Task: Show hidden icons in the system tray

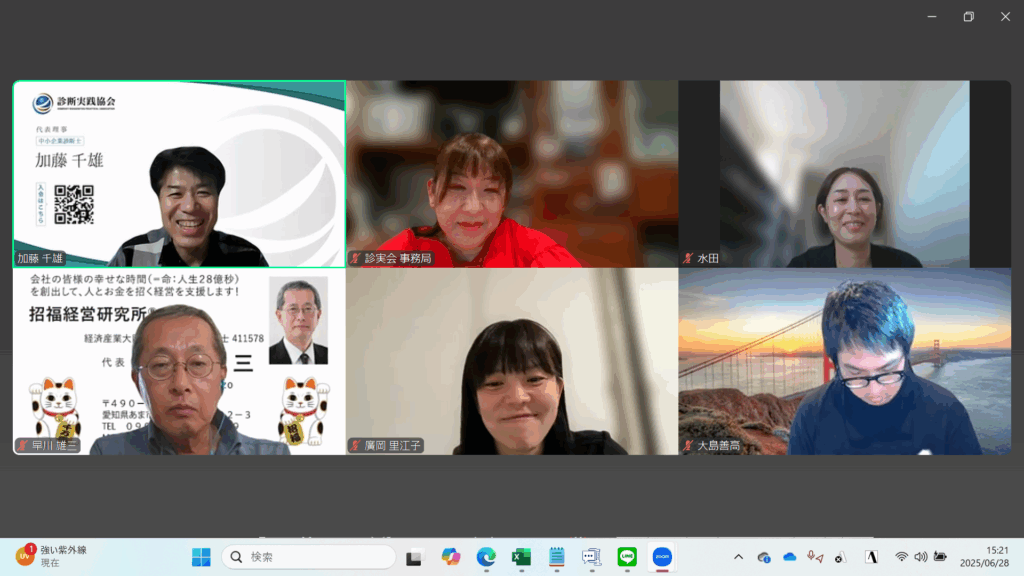Action: (739, 557)
